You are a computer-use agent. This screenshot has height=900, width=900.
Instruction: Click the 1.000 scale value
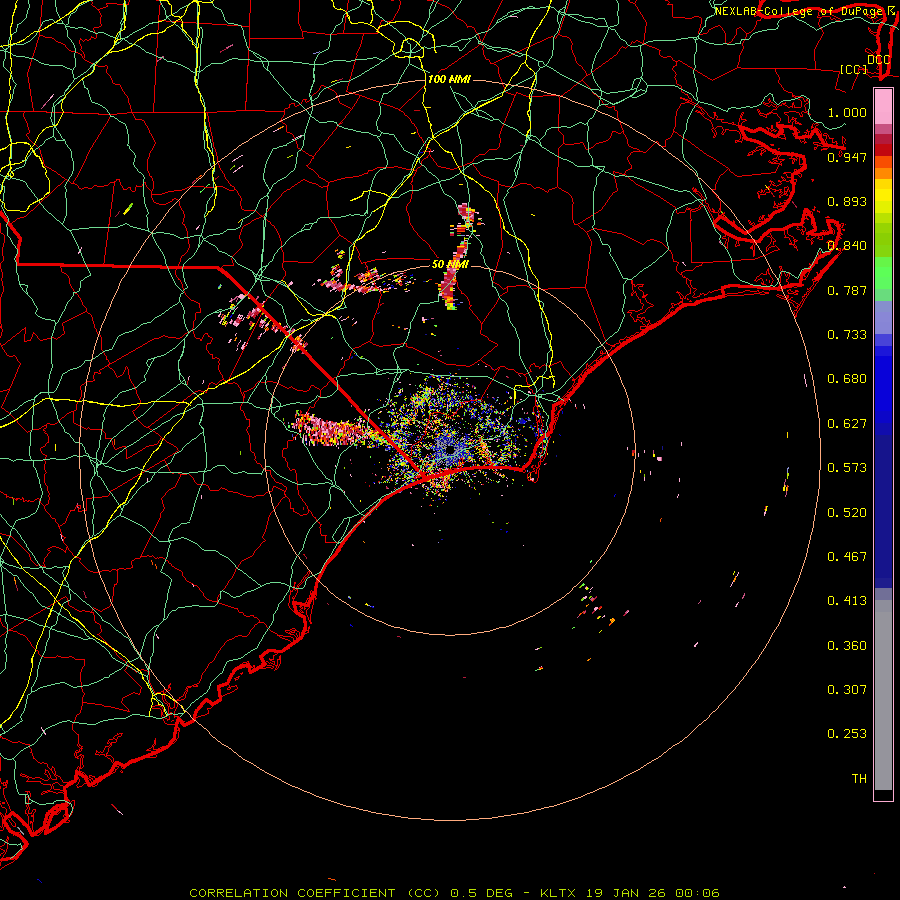pyautogui.click(x=847, y=112)
